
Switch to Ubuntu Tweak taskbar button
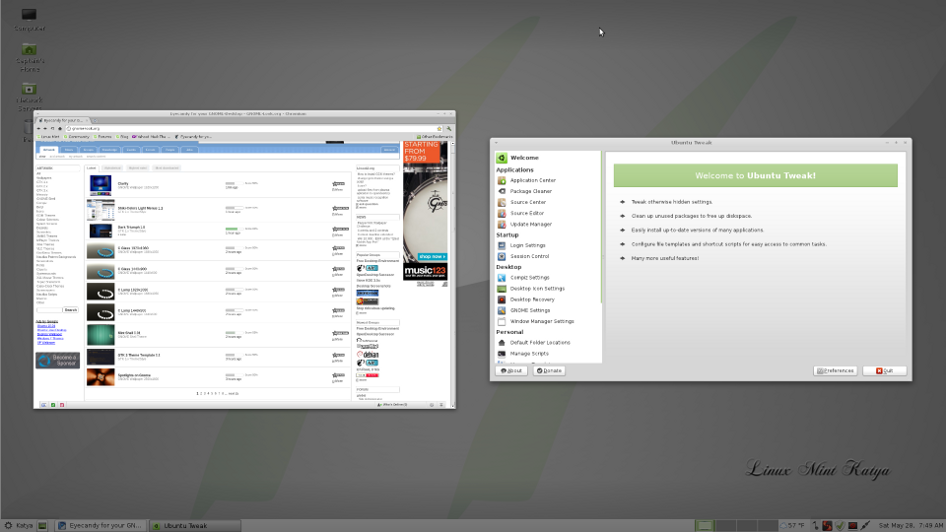point(194,525)
